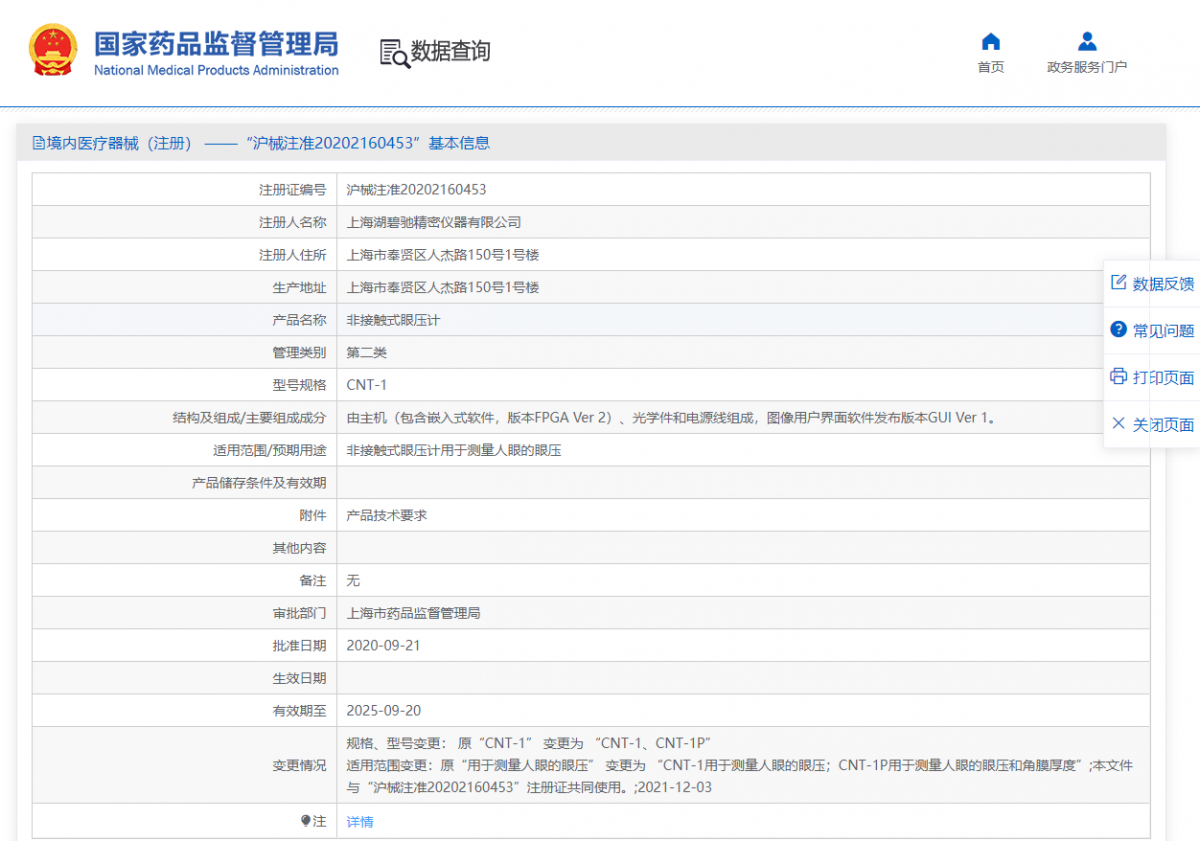Click the national emblem logo

pyautogui.click(x=52, y=50)
